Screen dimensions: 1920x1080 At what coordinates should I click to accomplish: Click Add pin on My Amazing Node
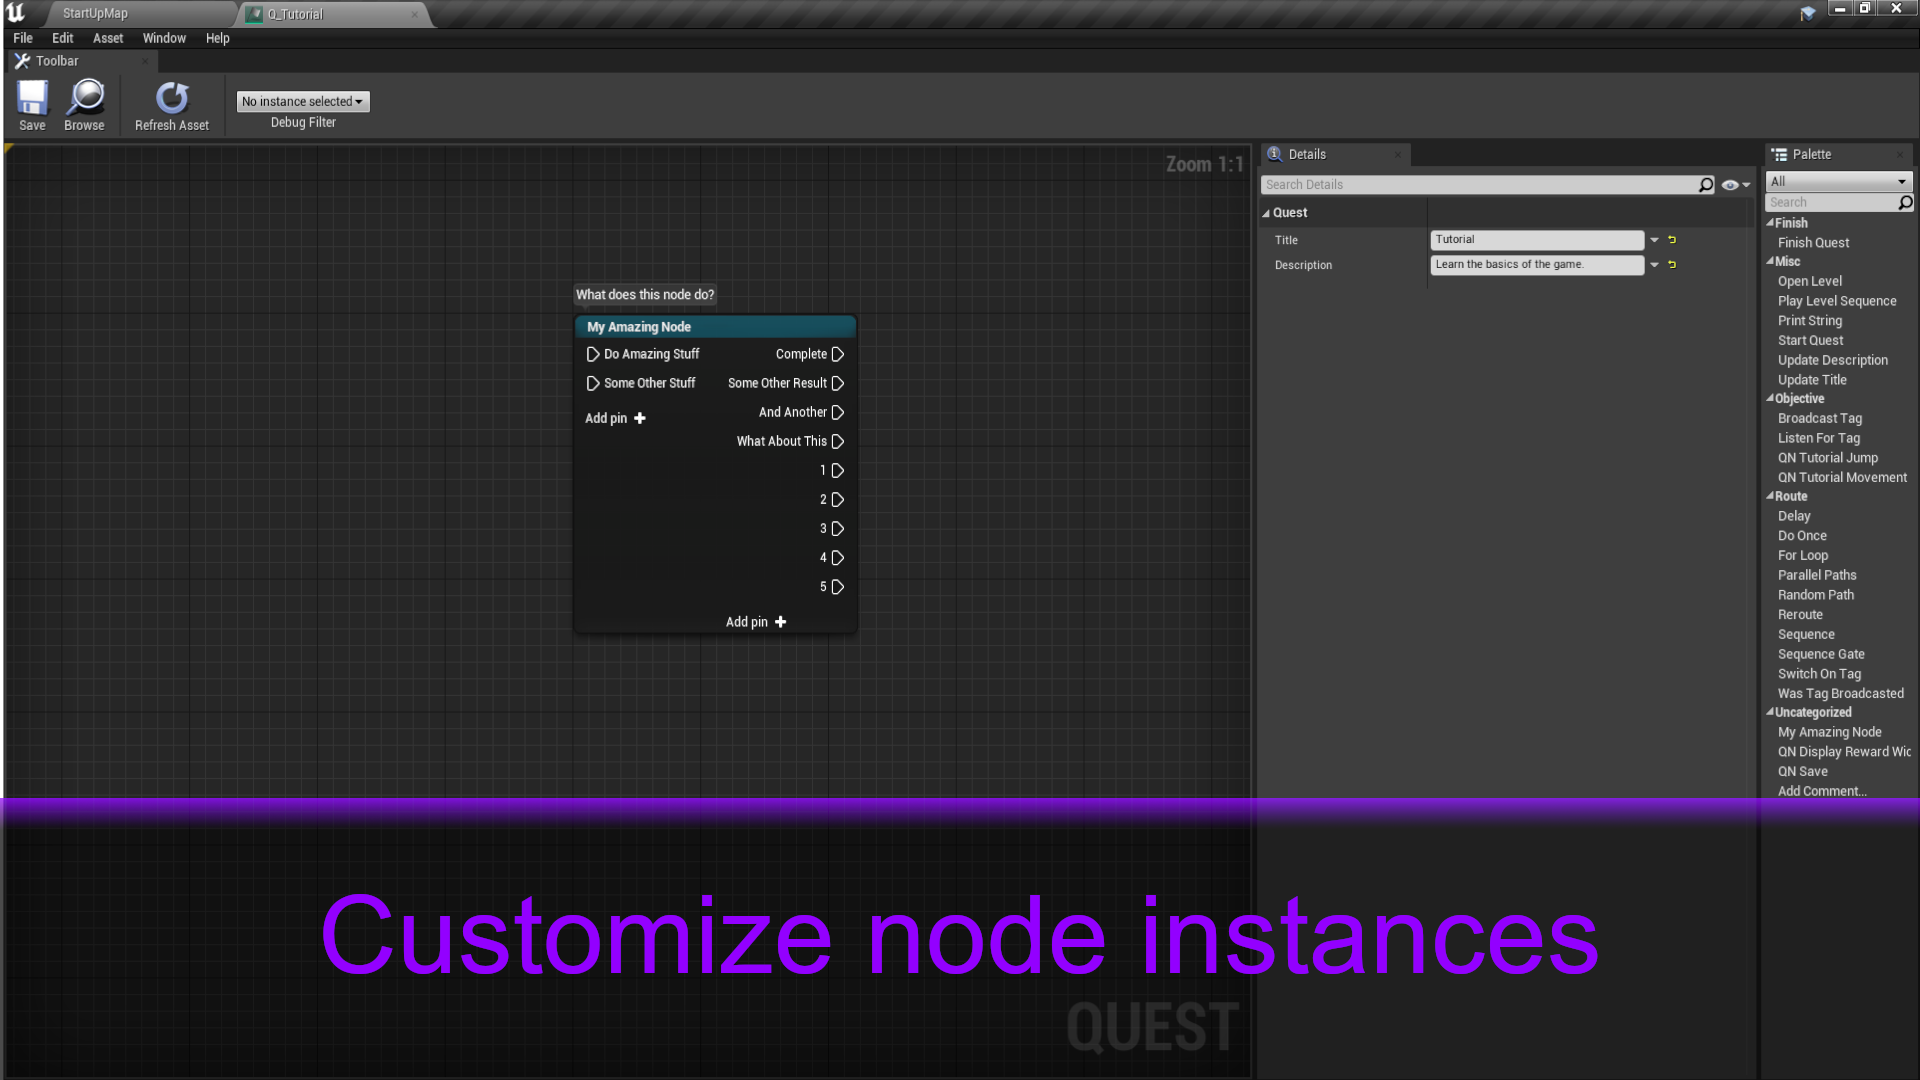[614, 418]
